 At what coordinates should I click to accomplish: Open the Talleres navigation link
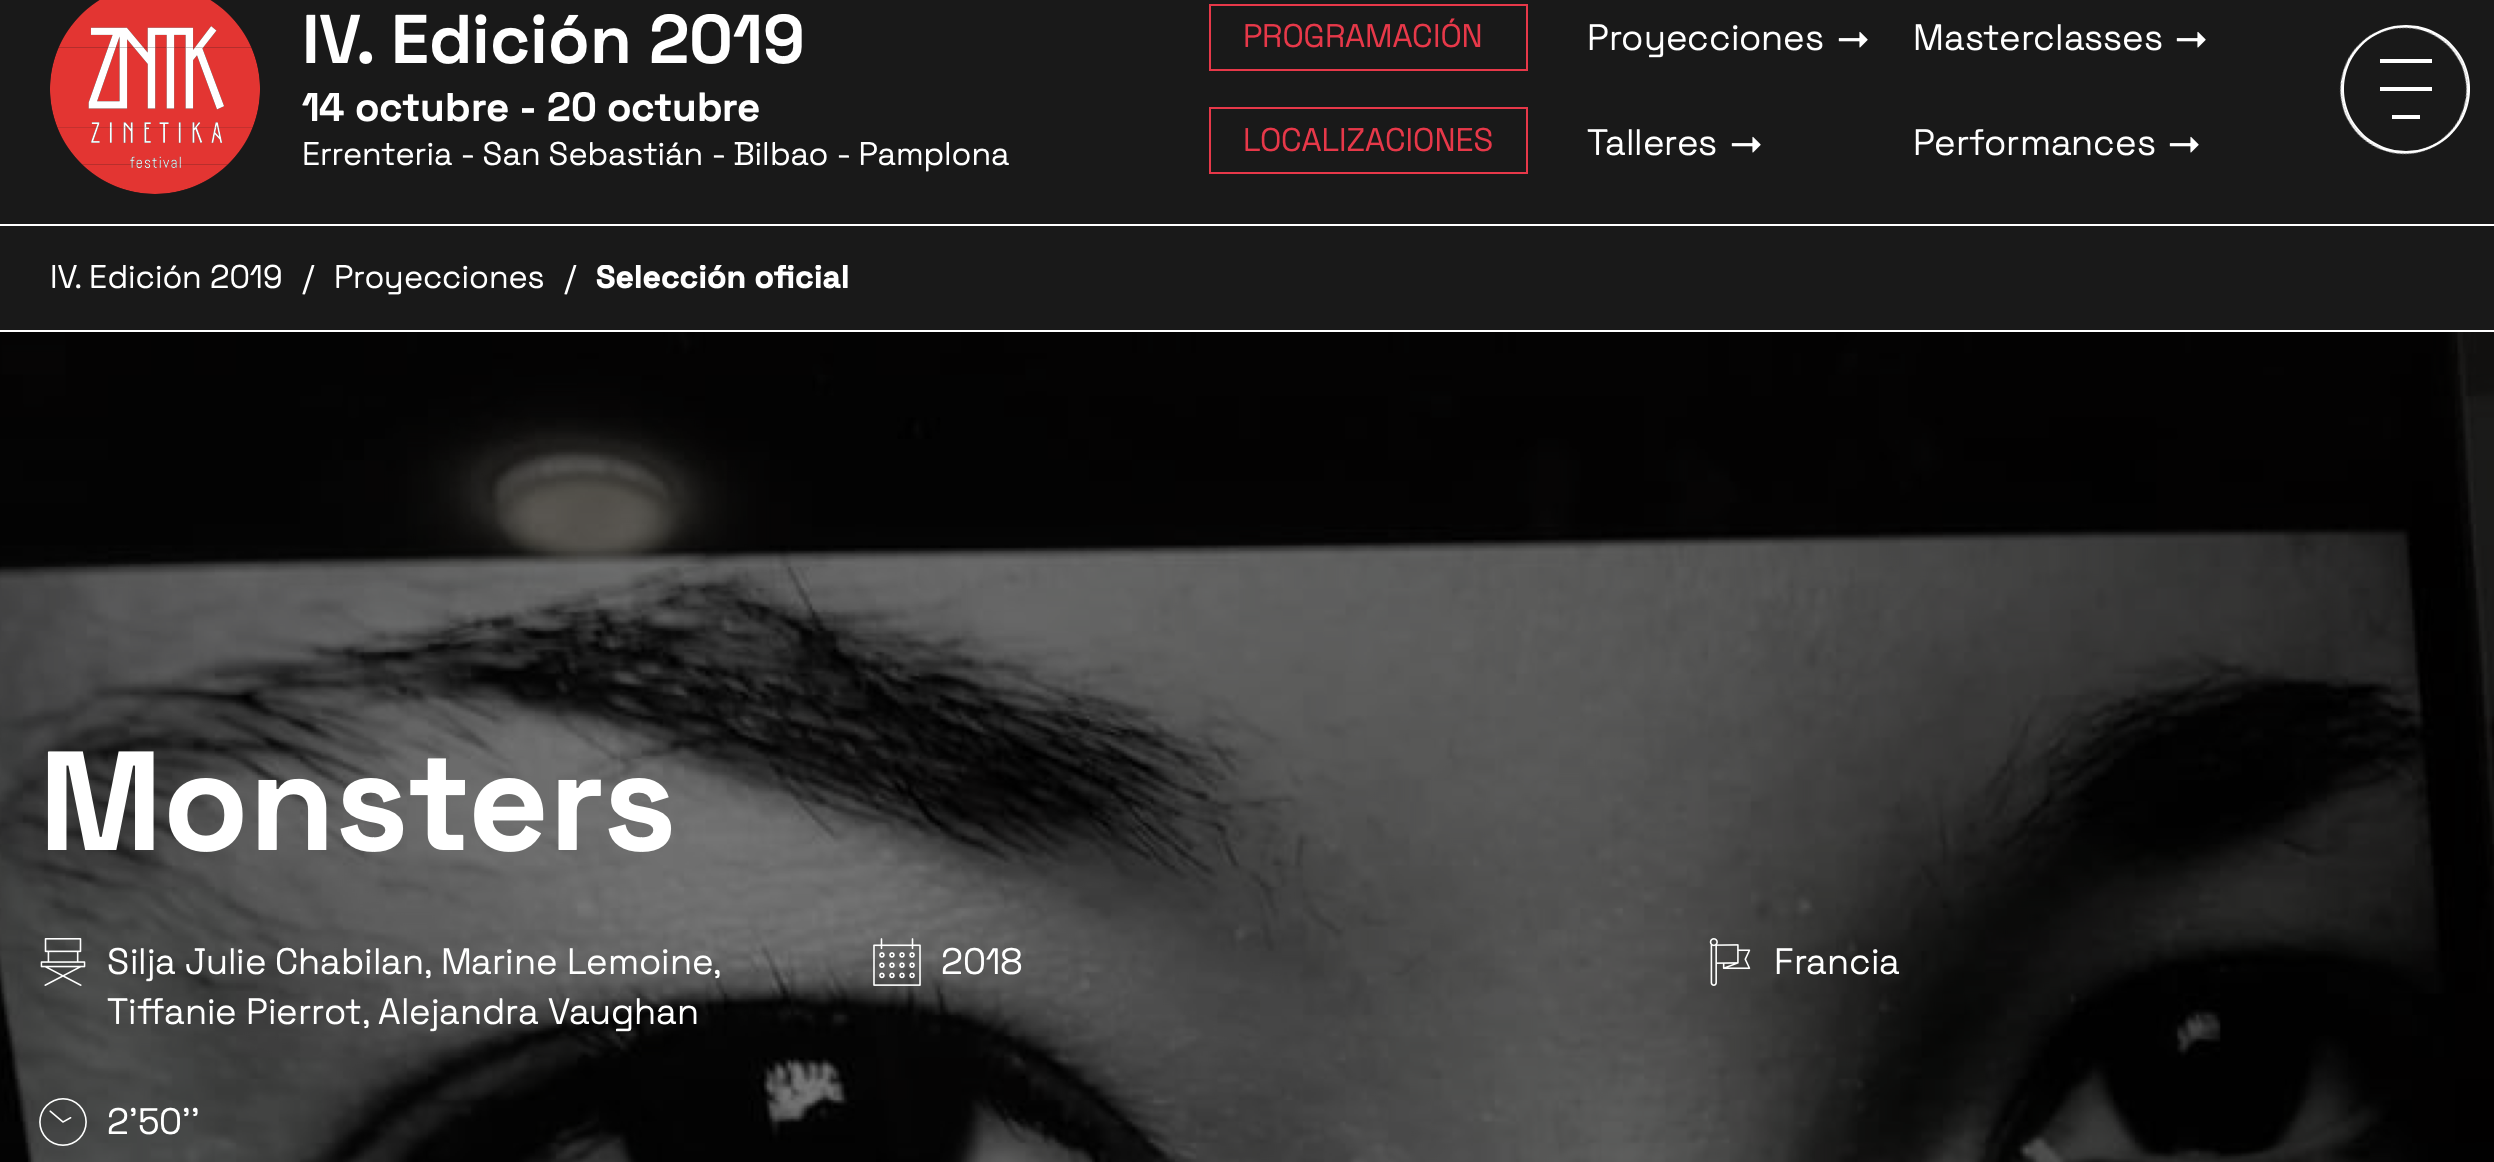(x=1651, y=144)
